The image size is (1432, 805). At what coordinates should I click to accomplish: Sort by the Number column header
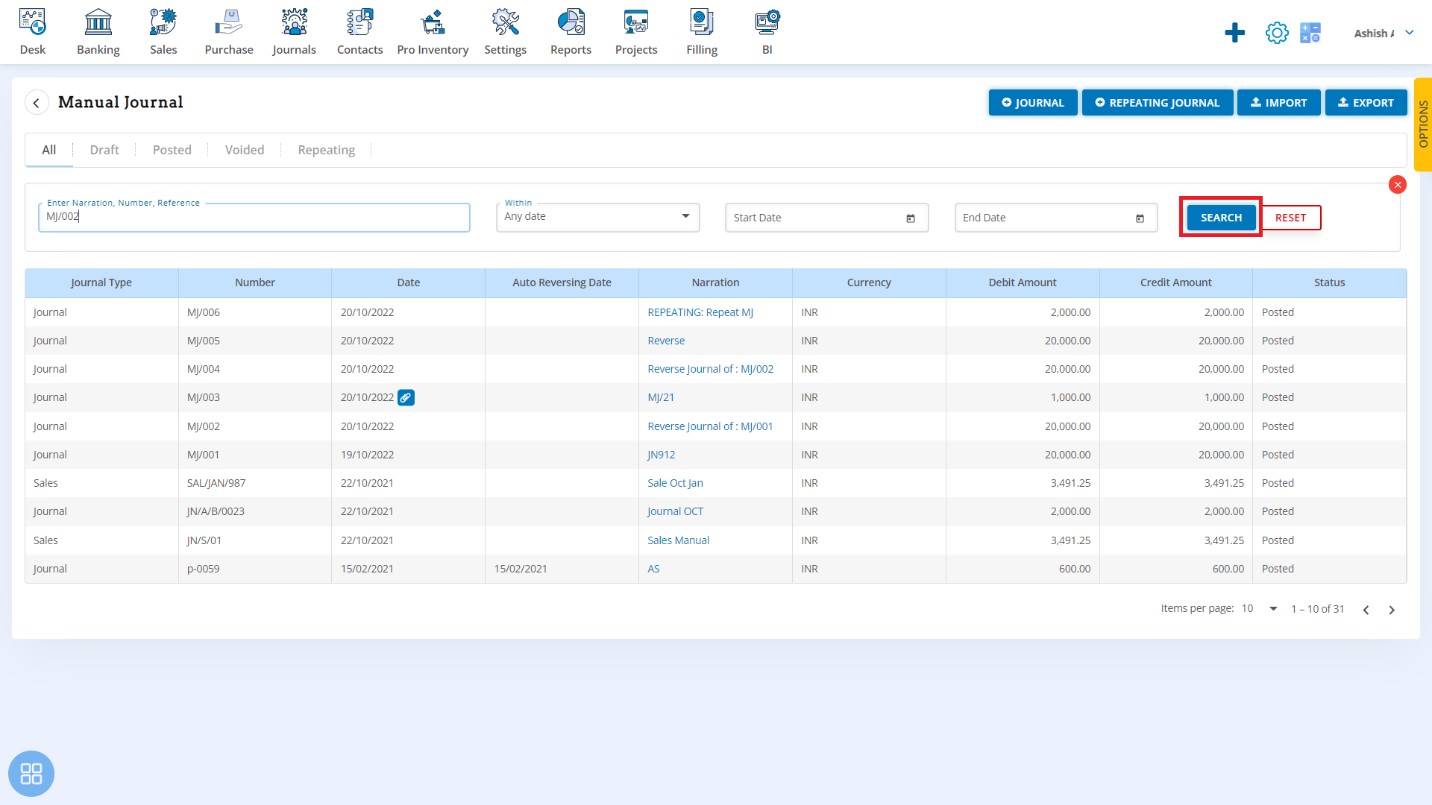tap(255, 283)
